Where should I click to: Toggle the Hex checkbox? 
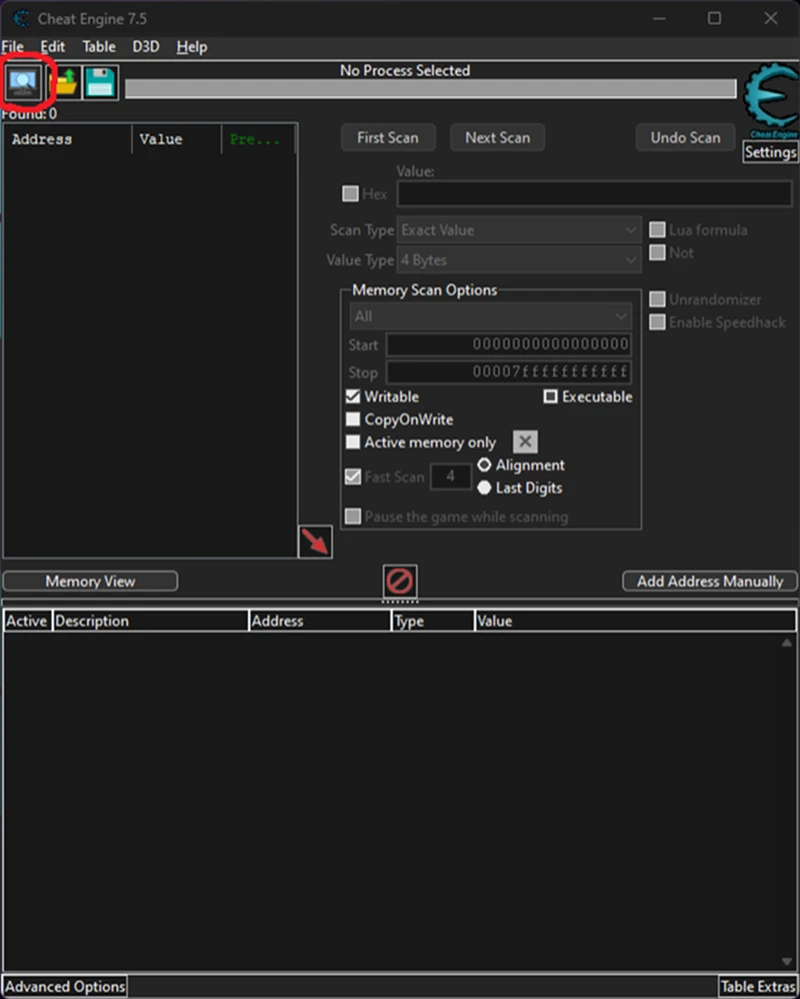click(x=350, y=194)
